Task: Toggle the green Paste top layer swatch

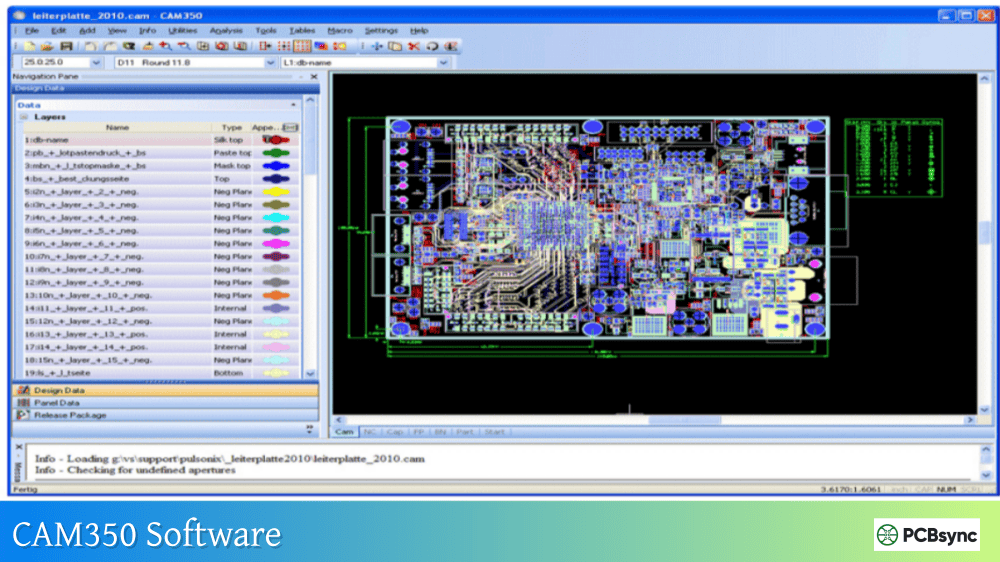Action: pyautogui.click(x=274, y=153)
